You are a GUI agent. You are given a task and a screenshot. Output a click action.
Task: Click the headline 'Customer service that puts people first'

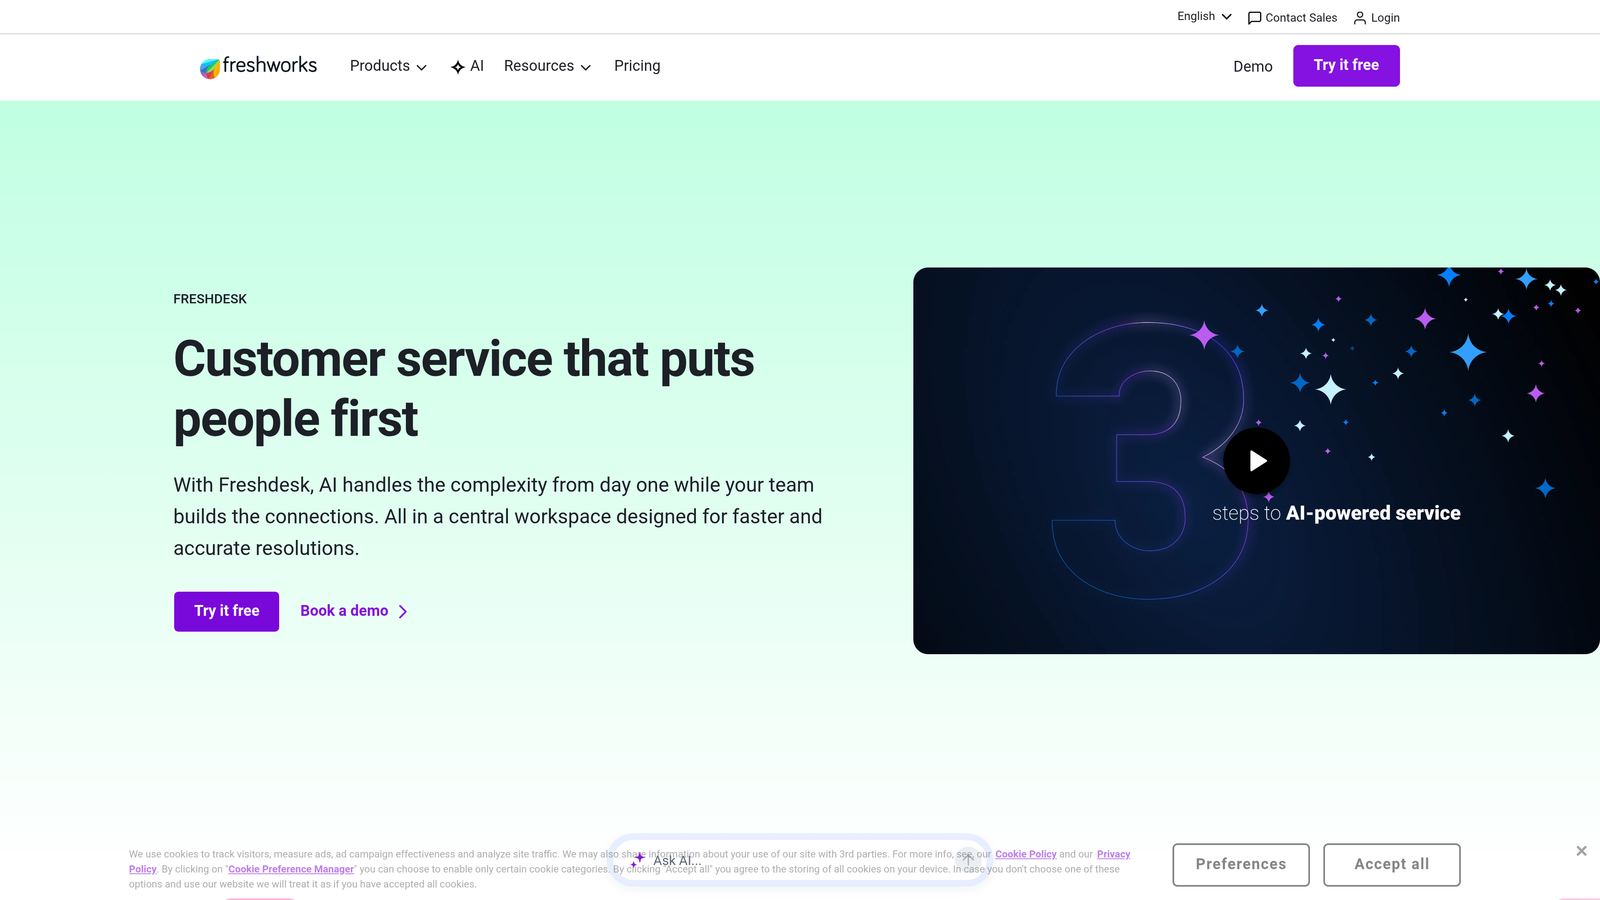464,388
